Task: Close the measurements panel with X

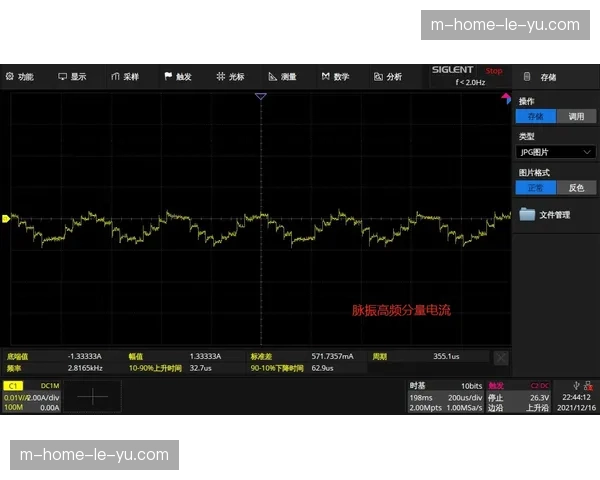Action: (x=501, y=358)
